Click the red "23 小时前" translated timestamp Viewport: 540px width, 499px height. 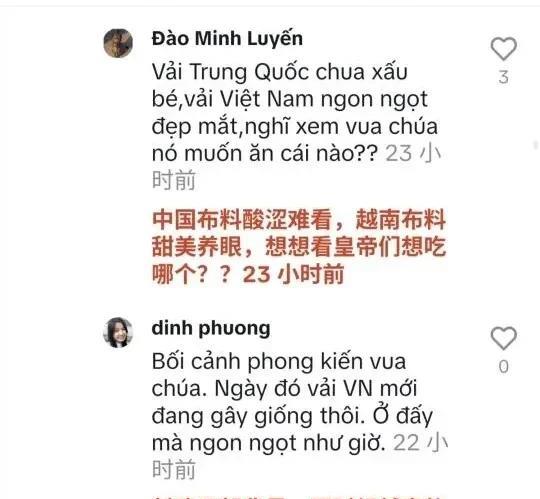293,274
